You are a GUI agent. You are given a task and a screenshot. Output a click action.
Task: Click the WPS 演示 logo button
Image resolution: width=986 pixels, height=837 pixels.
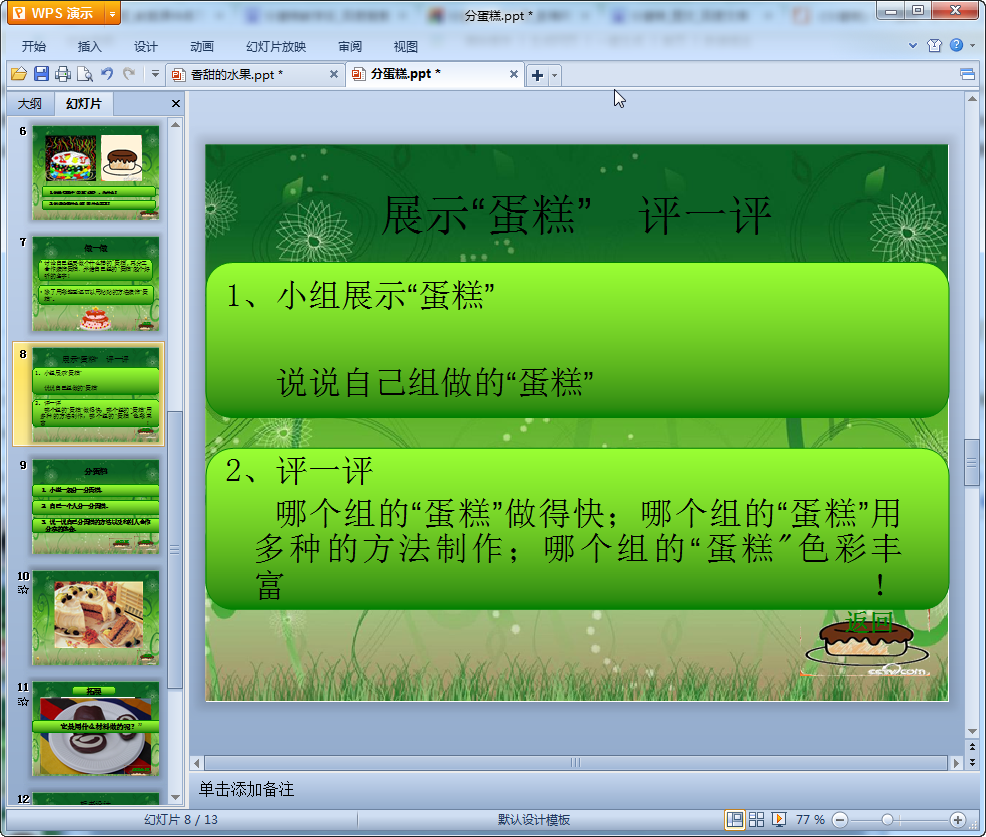coord(57,13)
